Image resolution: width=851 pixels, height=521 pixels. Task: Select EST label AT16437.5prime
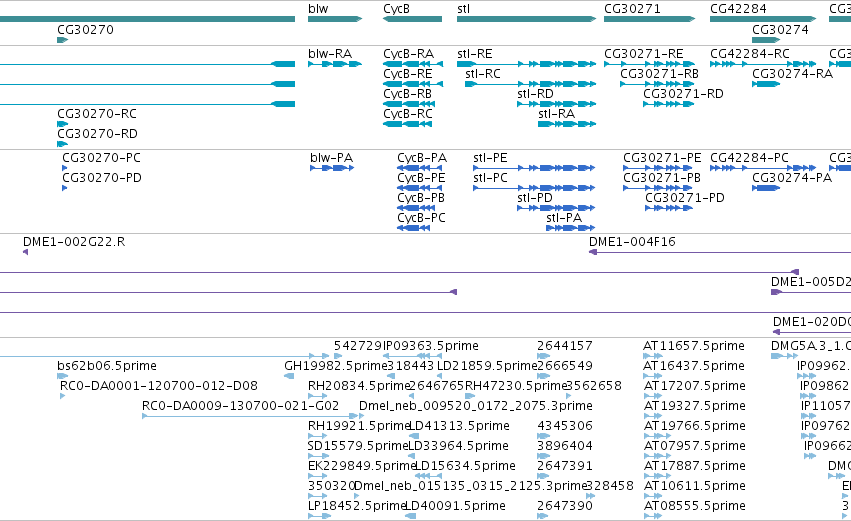click(694, 366)
